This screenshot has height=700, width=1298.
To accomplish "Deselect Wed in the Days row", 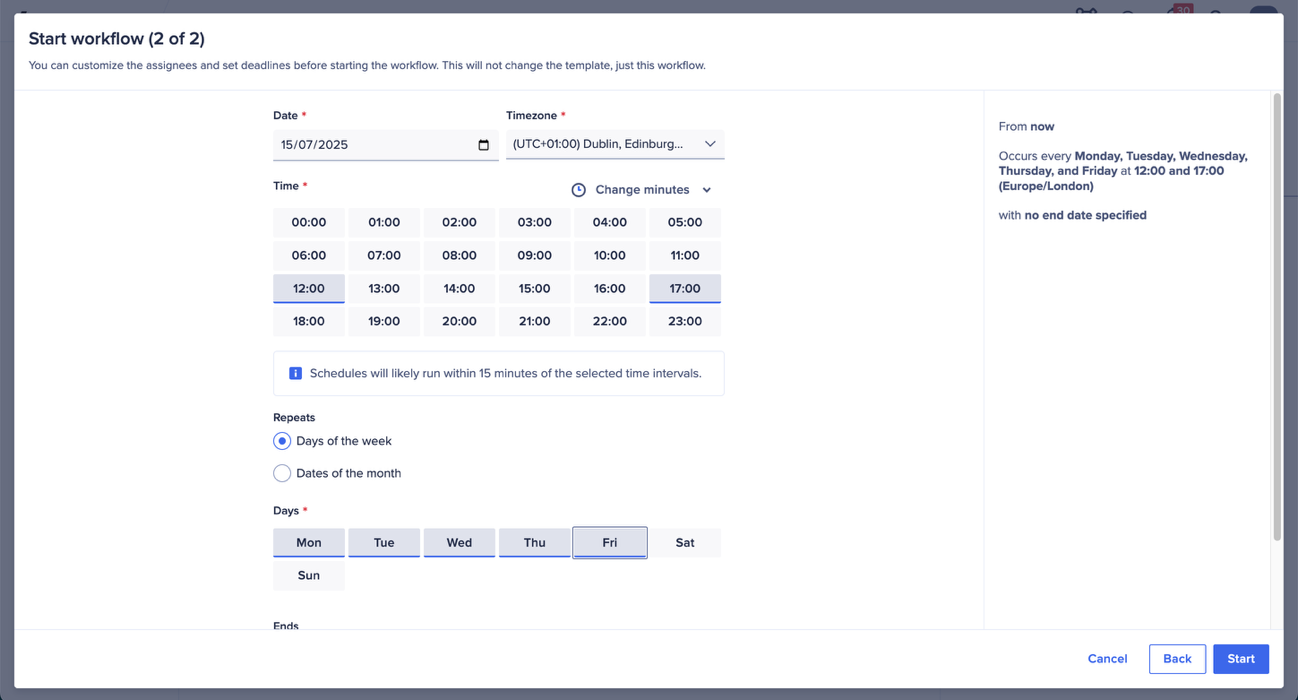I will tap(459, 542).
